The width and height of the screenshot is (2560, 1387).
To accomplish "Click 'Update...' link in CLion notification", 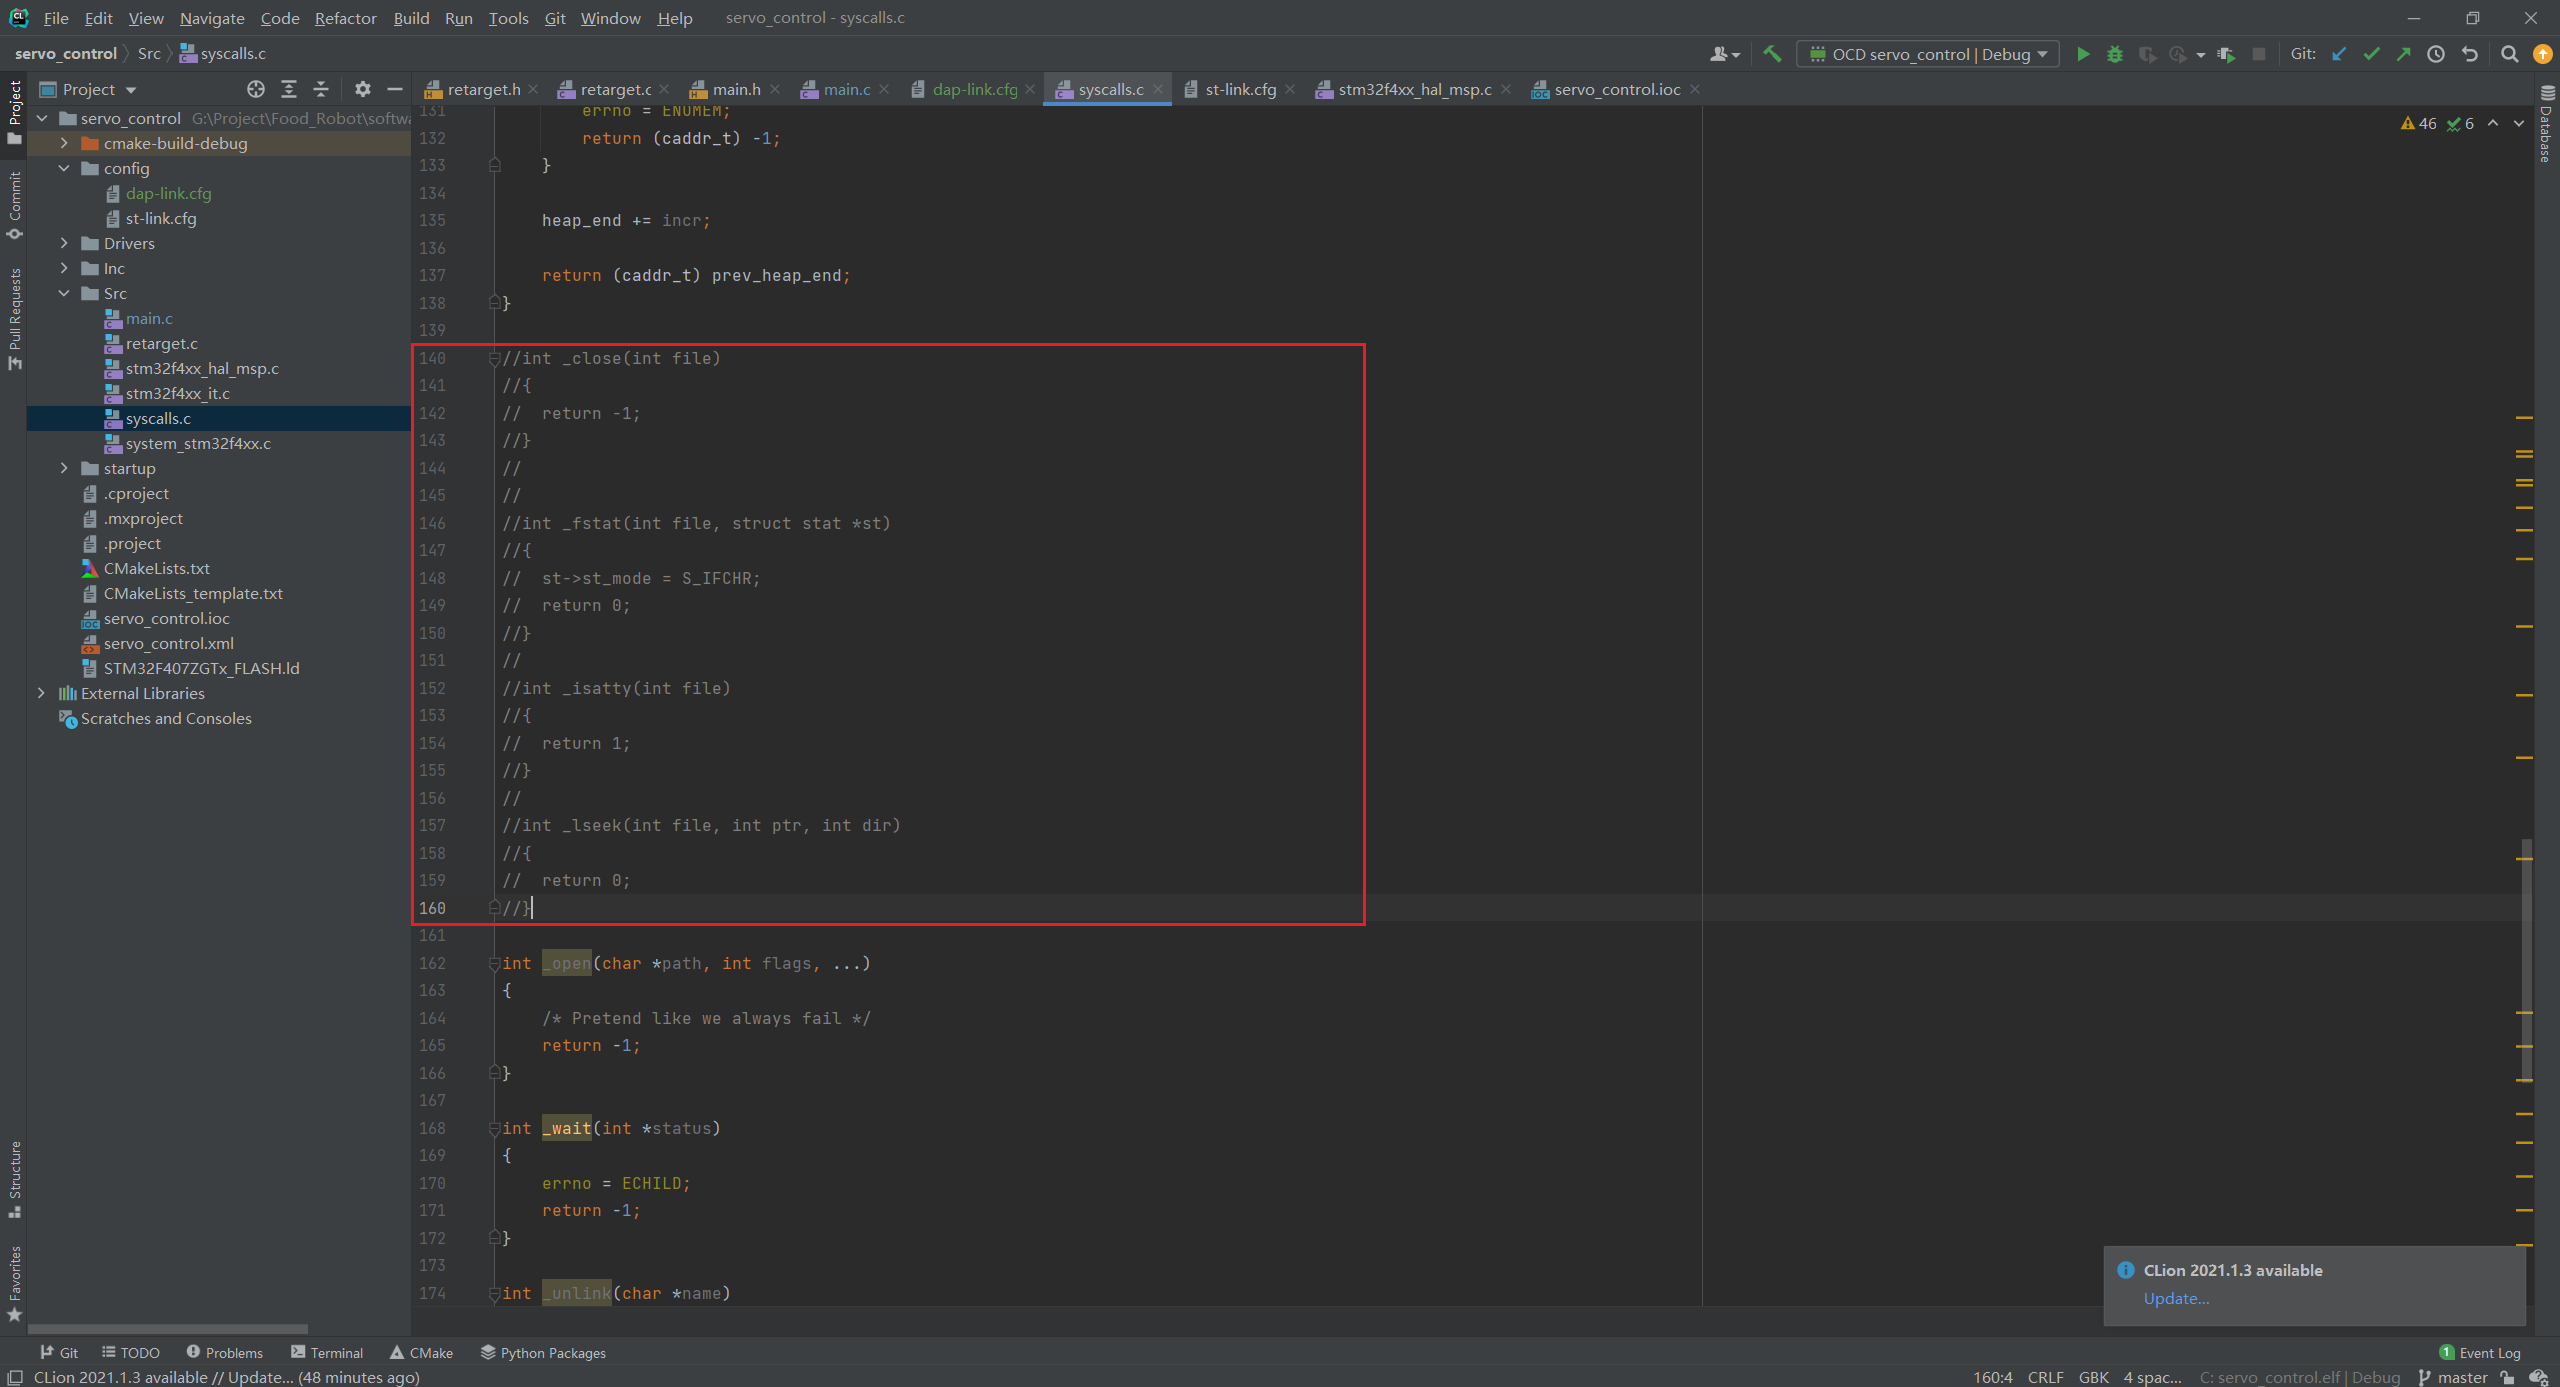I will (2176, 1296).
